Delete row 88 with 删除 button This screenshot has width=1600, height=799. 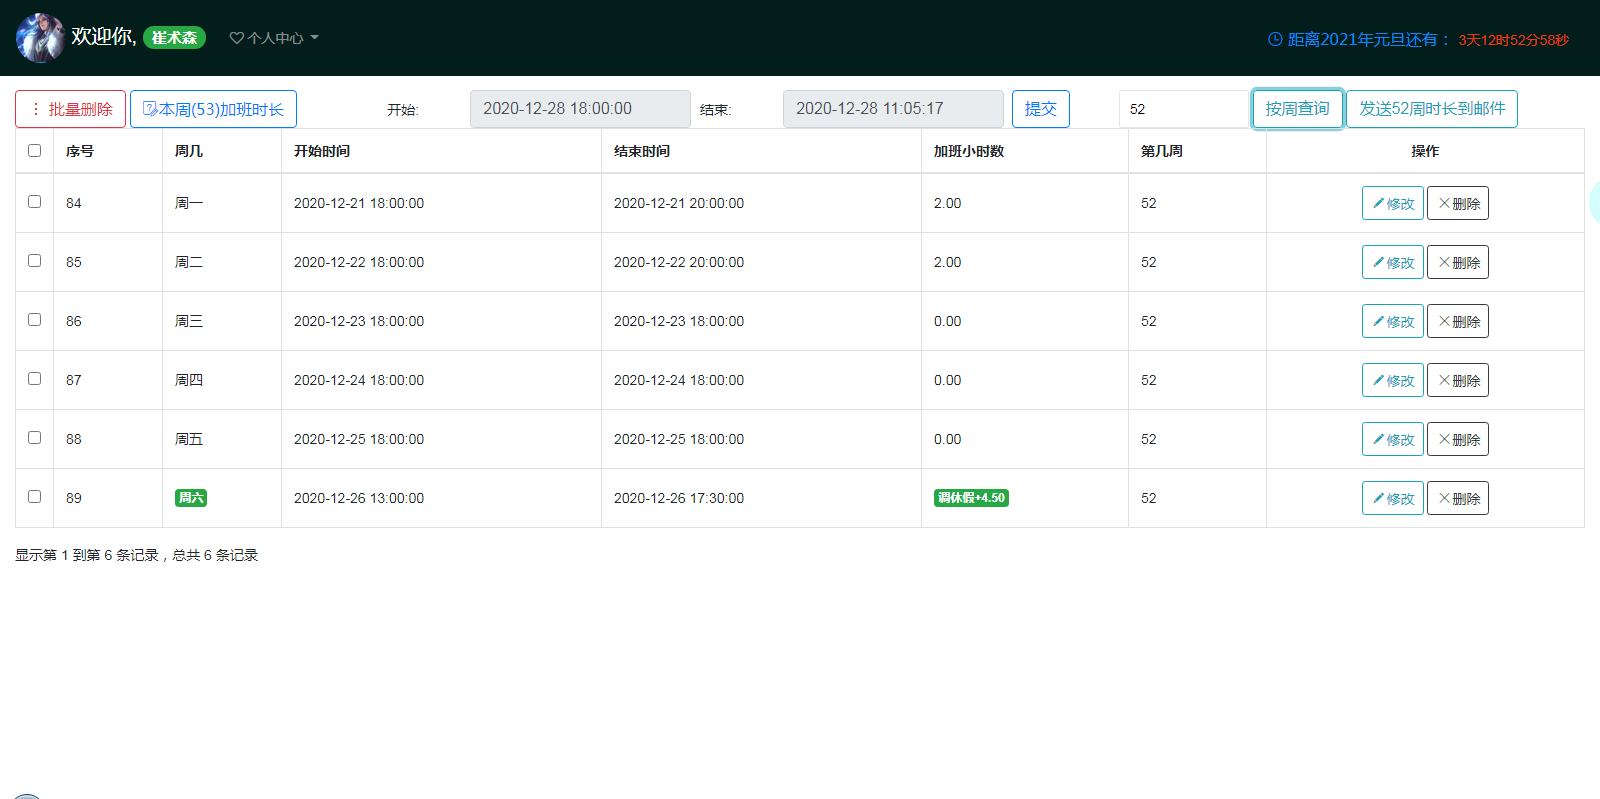tap(1458, 439)
